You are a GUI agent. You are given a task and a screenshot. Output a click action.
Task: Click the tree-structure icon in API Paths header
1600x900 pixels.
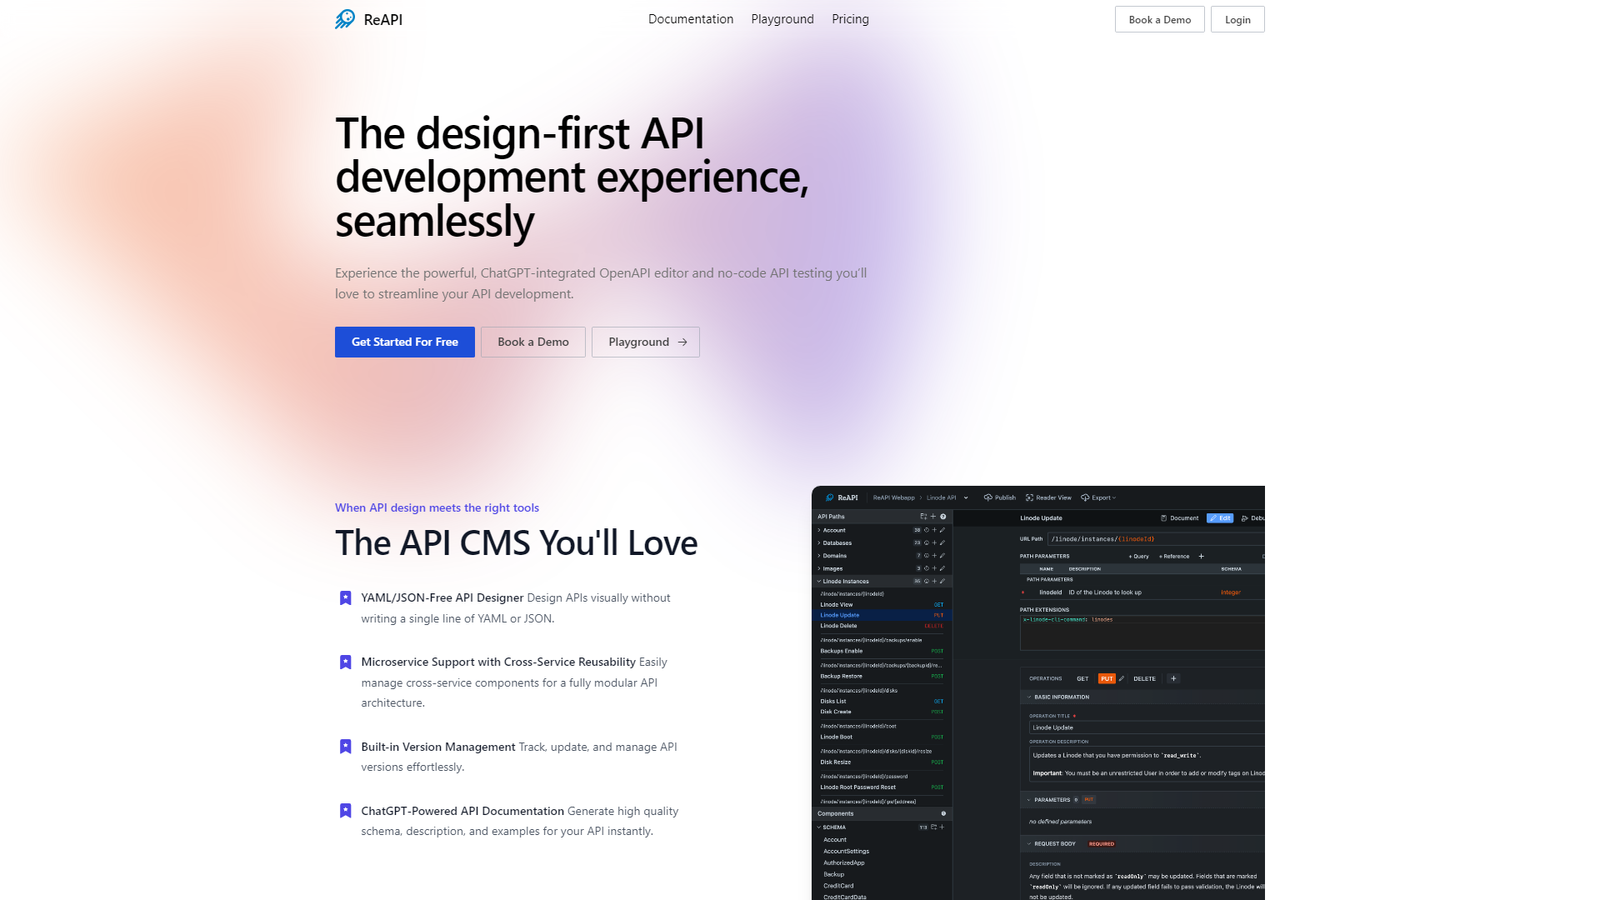(923, 516)
